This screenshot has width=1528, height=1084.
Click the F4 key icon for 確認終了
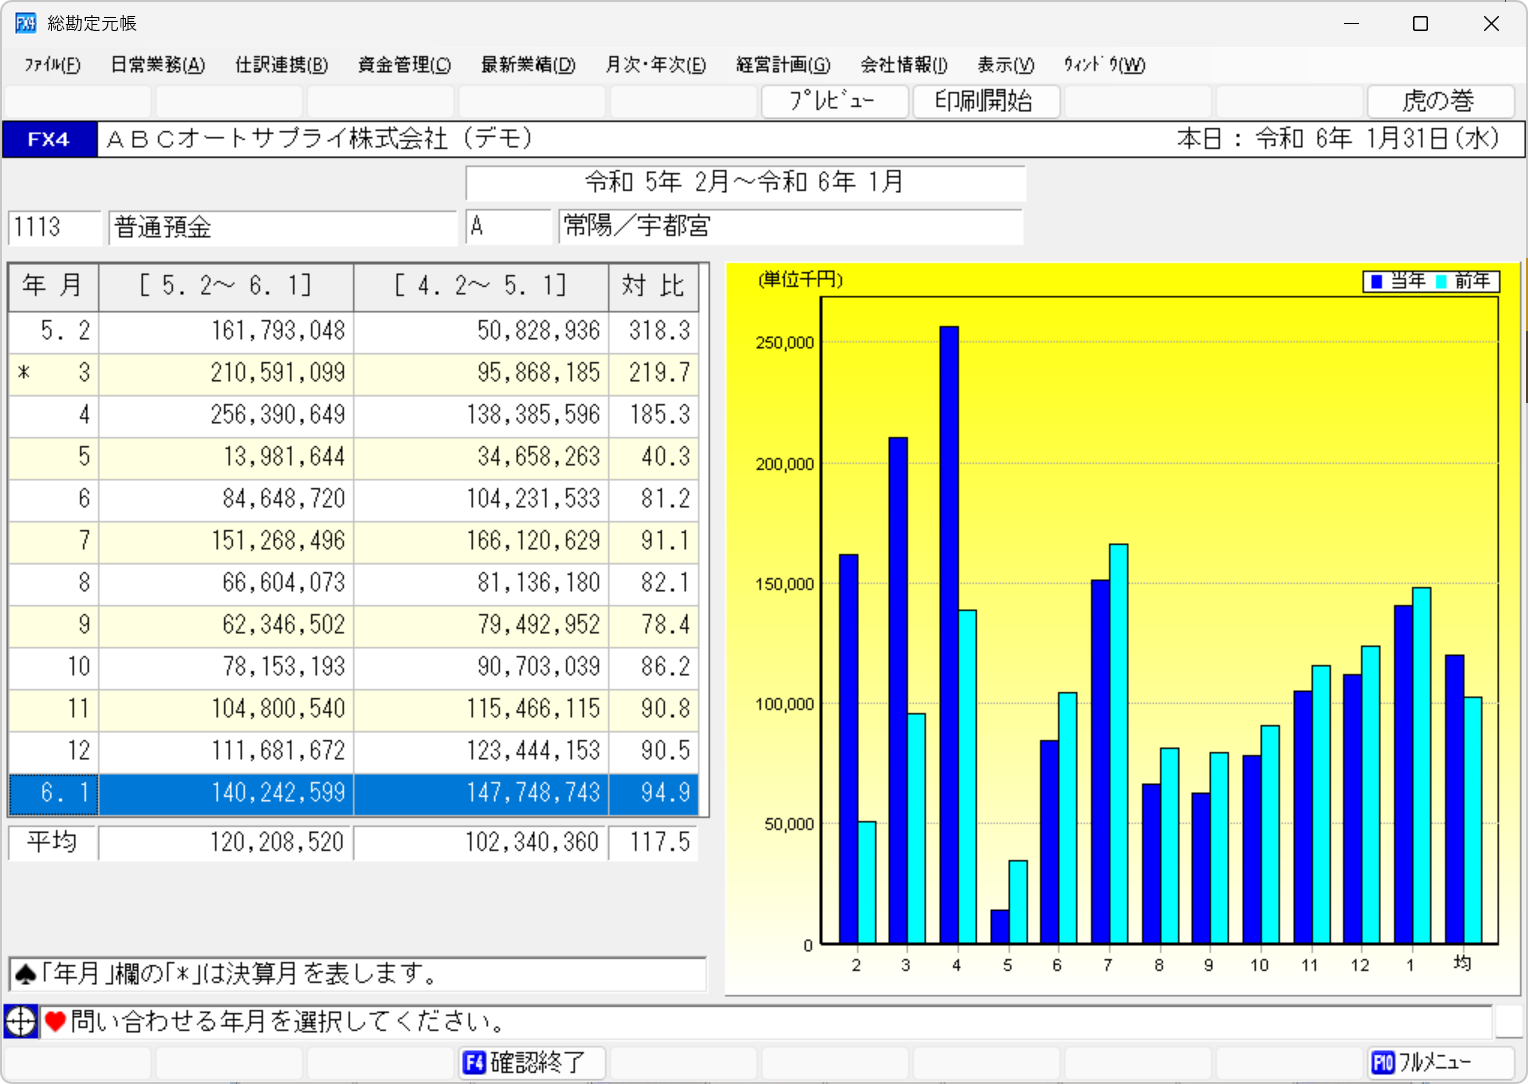[x=474, y=1062]
